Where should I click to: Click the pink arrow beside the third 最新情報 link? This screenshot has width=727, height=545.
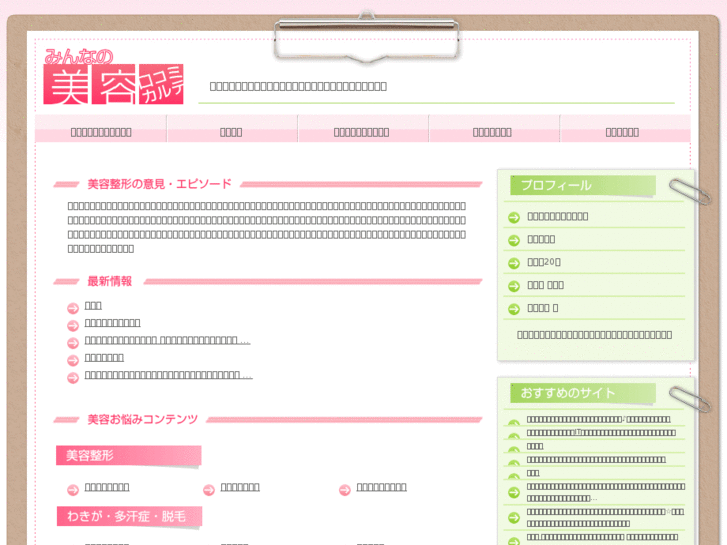(73, 343)
